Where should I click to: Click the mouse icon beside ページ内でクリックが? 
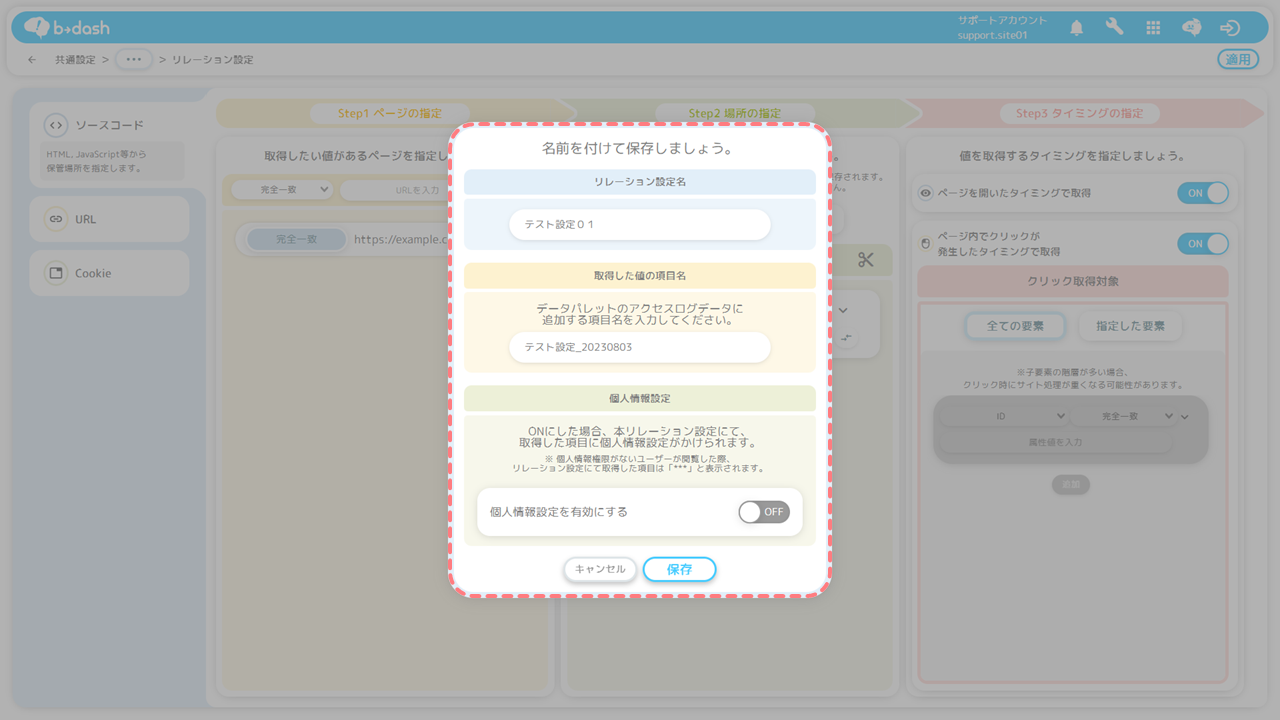click(926, 243)
